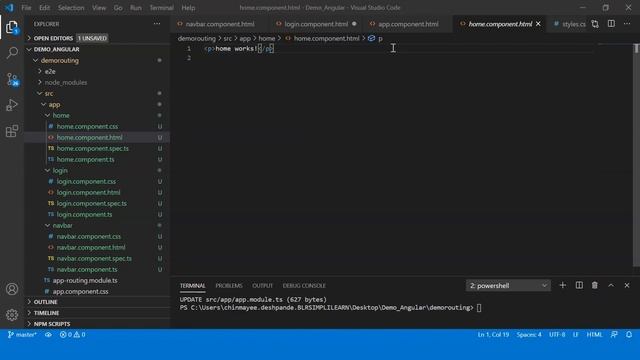Open the Manage gear menu

tap(12, 314)
